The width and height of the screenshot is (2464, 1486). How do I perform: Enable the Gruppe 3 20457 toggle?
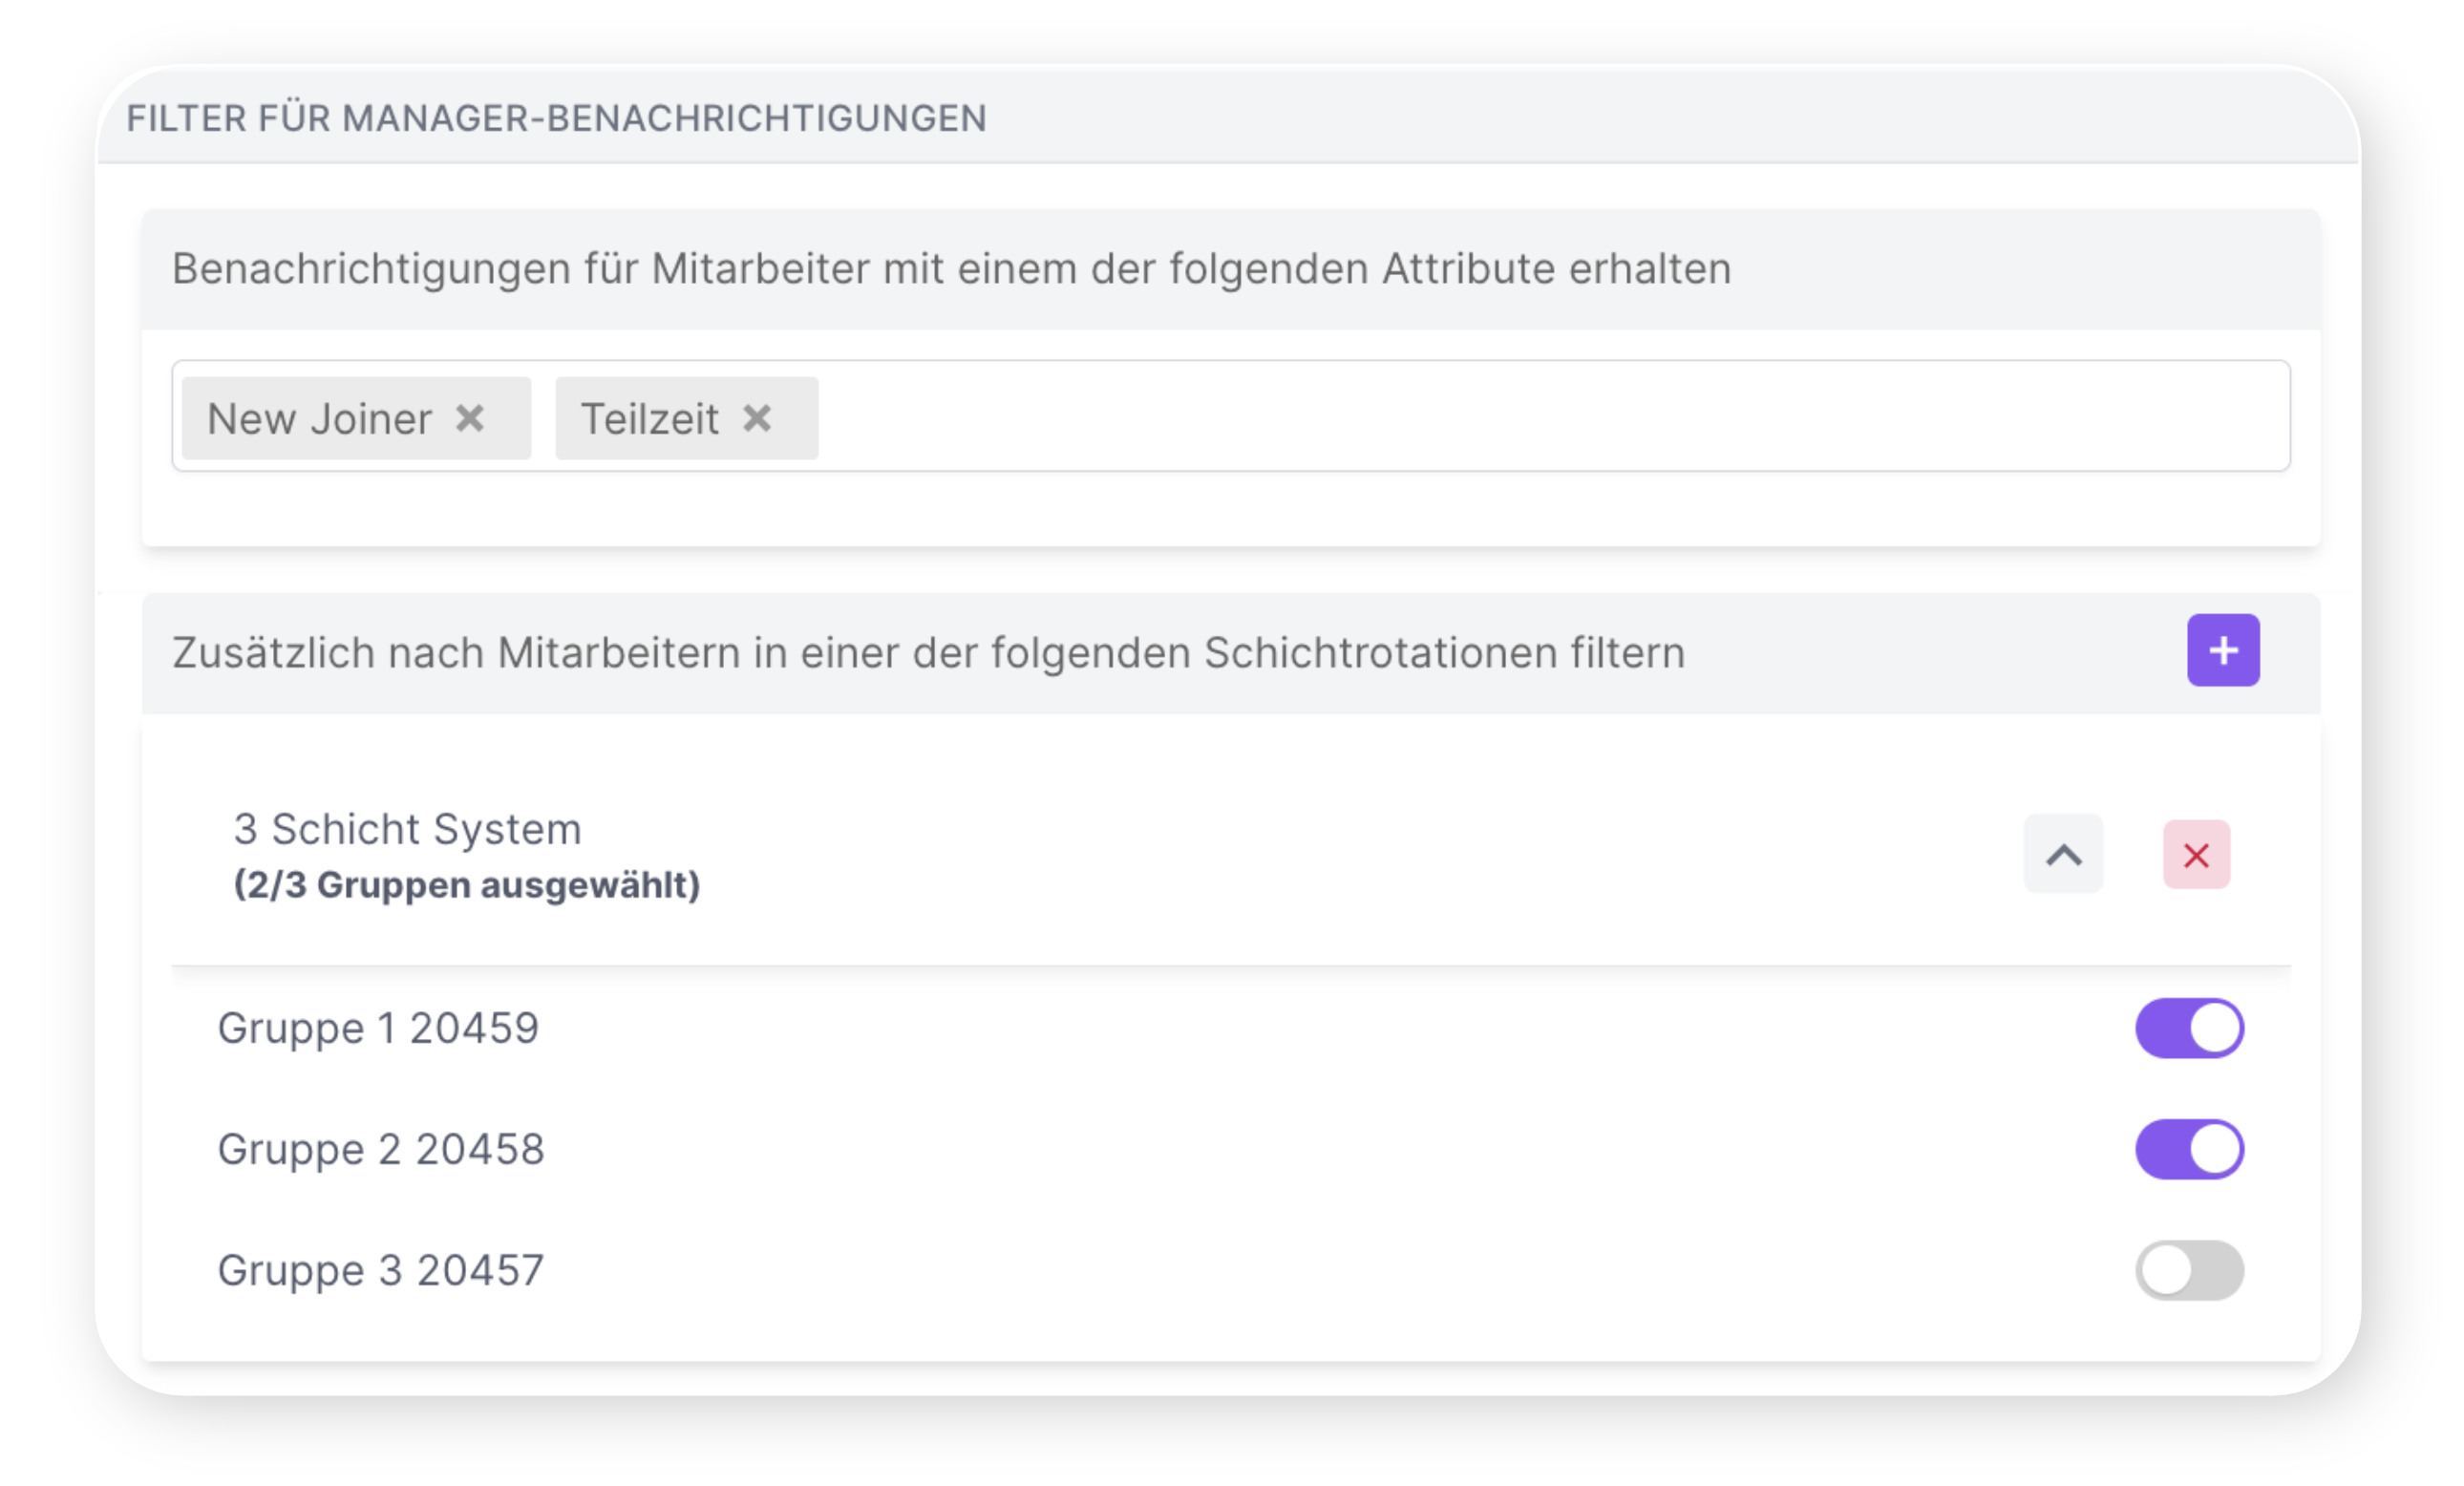(x=2189, y=1270)
